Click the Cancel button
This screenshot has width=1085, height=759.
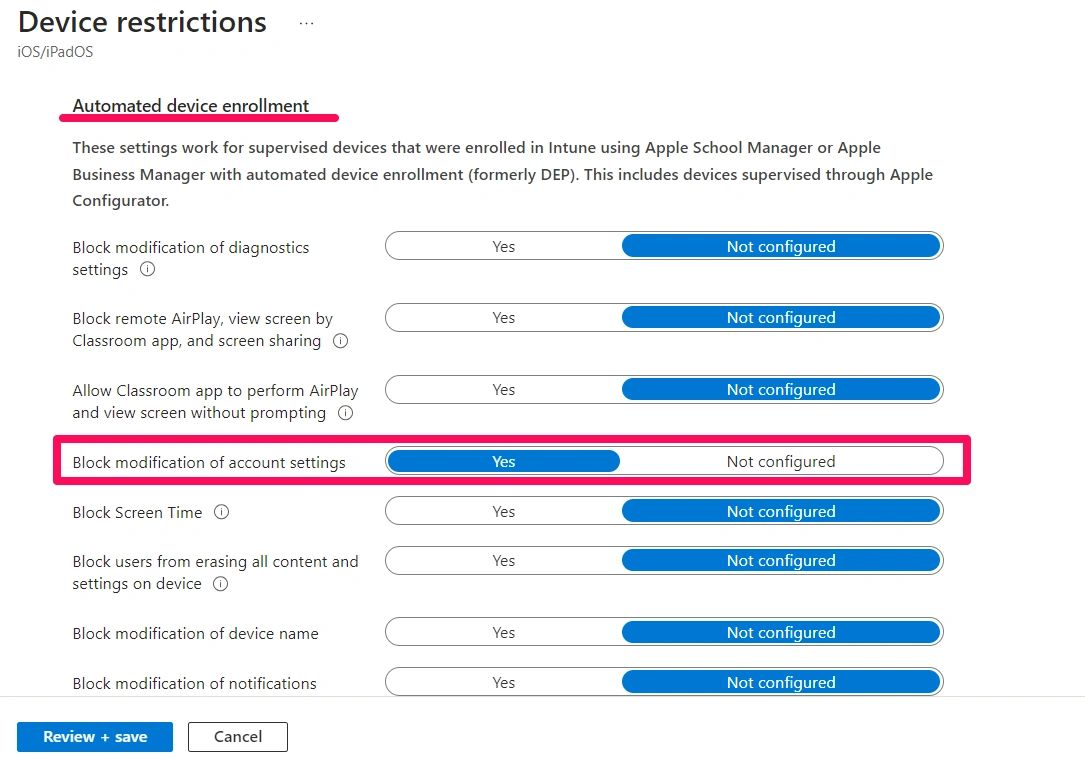pyautogui.click(x=237, y=737)
